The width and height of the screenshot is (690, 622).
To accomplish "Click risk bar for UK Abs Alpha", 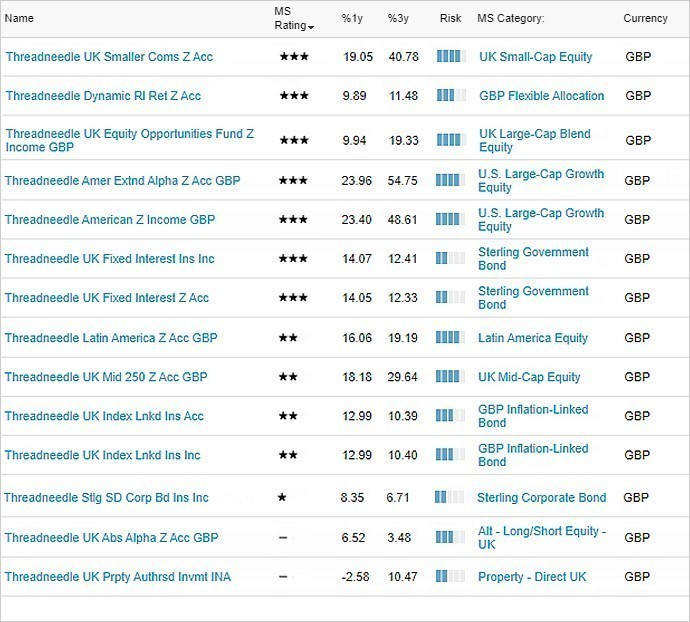I will click(450, 537).
